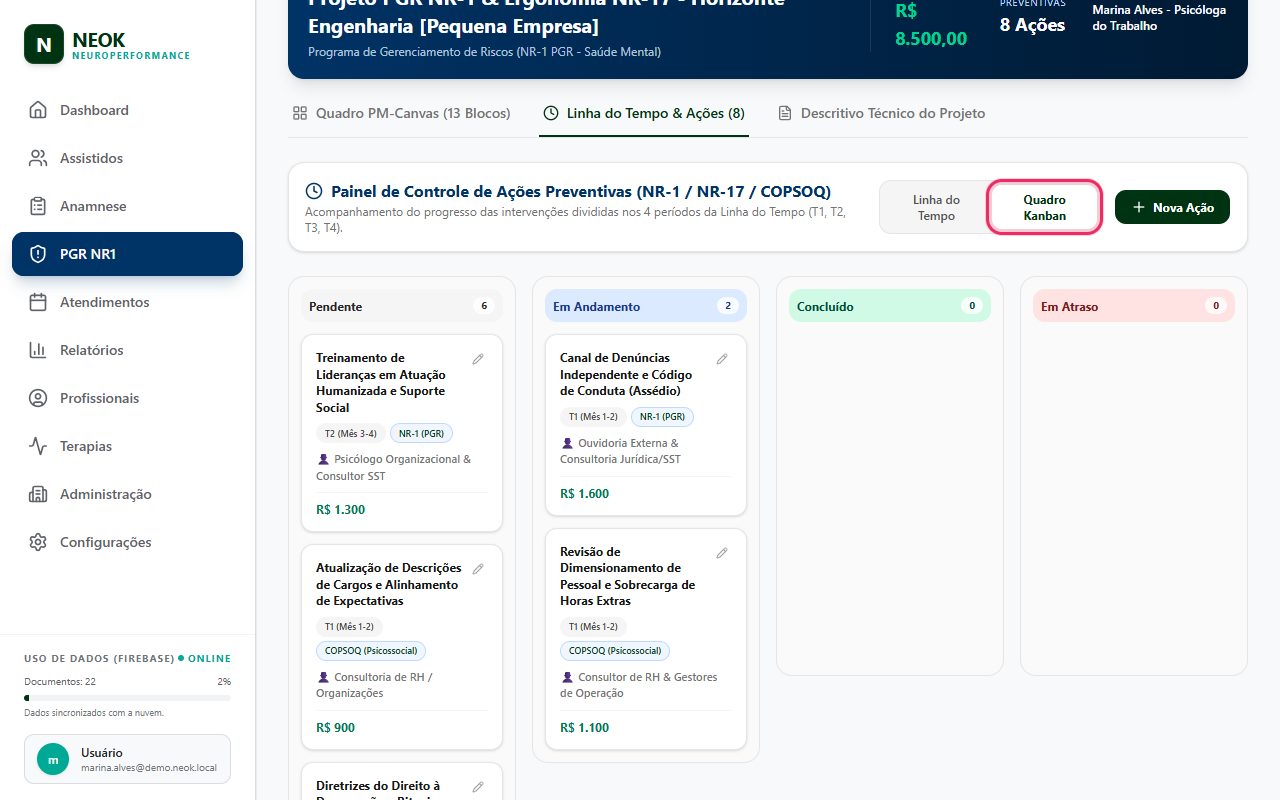This screenshot has height=800, width=1280.
Task: Edit Diretrizes do Direito card pencil
Action: coord(478,787)
